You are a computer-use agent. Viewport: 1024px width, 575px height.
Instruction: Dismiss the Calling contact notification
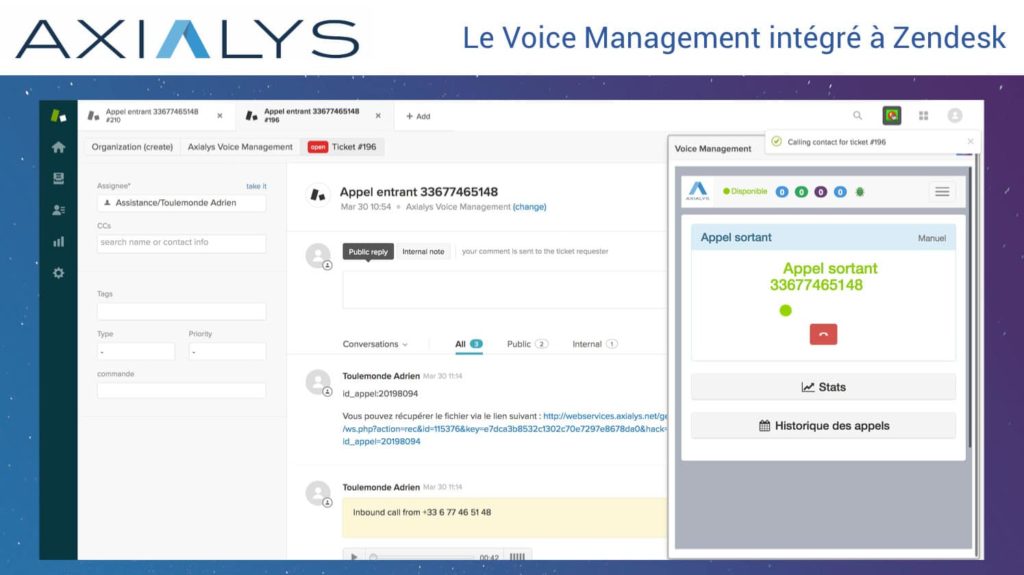pos(970,141)
